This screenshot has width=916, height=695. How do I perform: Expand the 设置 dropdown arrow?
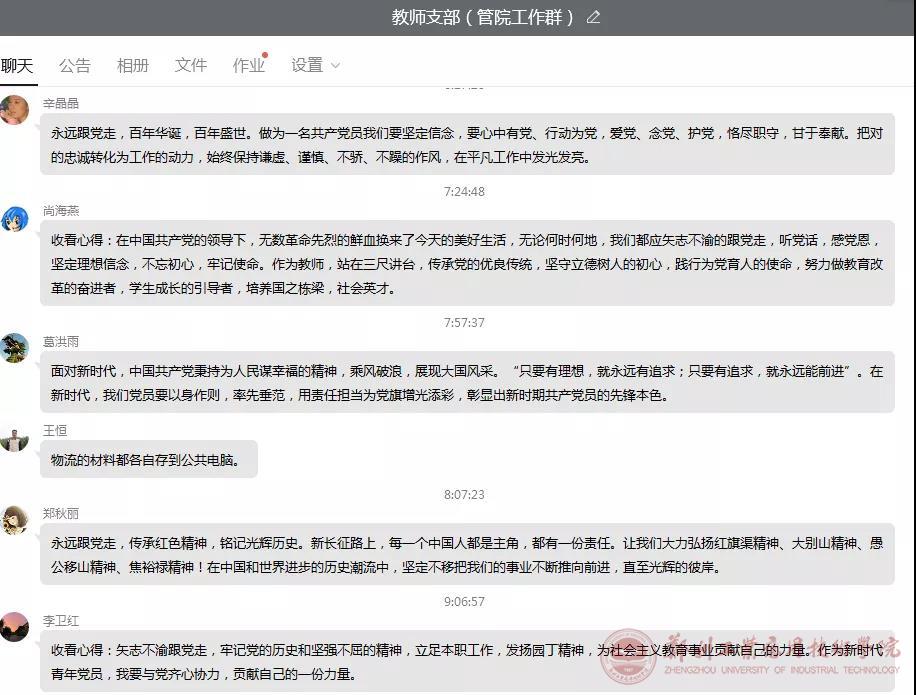335,65
